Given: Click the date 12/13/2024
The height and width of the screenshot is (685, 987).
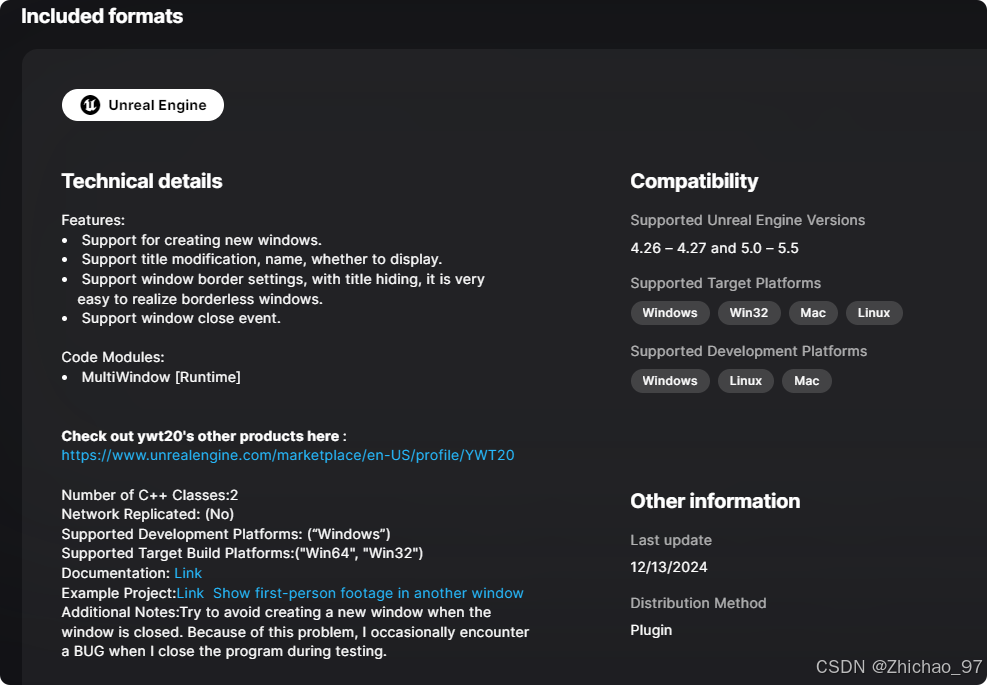Looking at the screenshot, I should click(x=668, y=567).
